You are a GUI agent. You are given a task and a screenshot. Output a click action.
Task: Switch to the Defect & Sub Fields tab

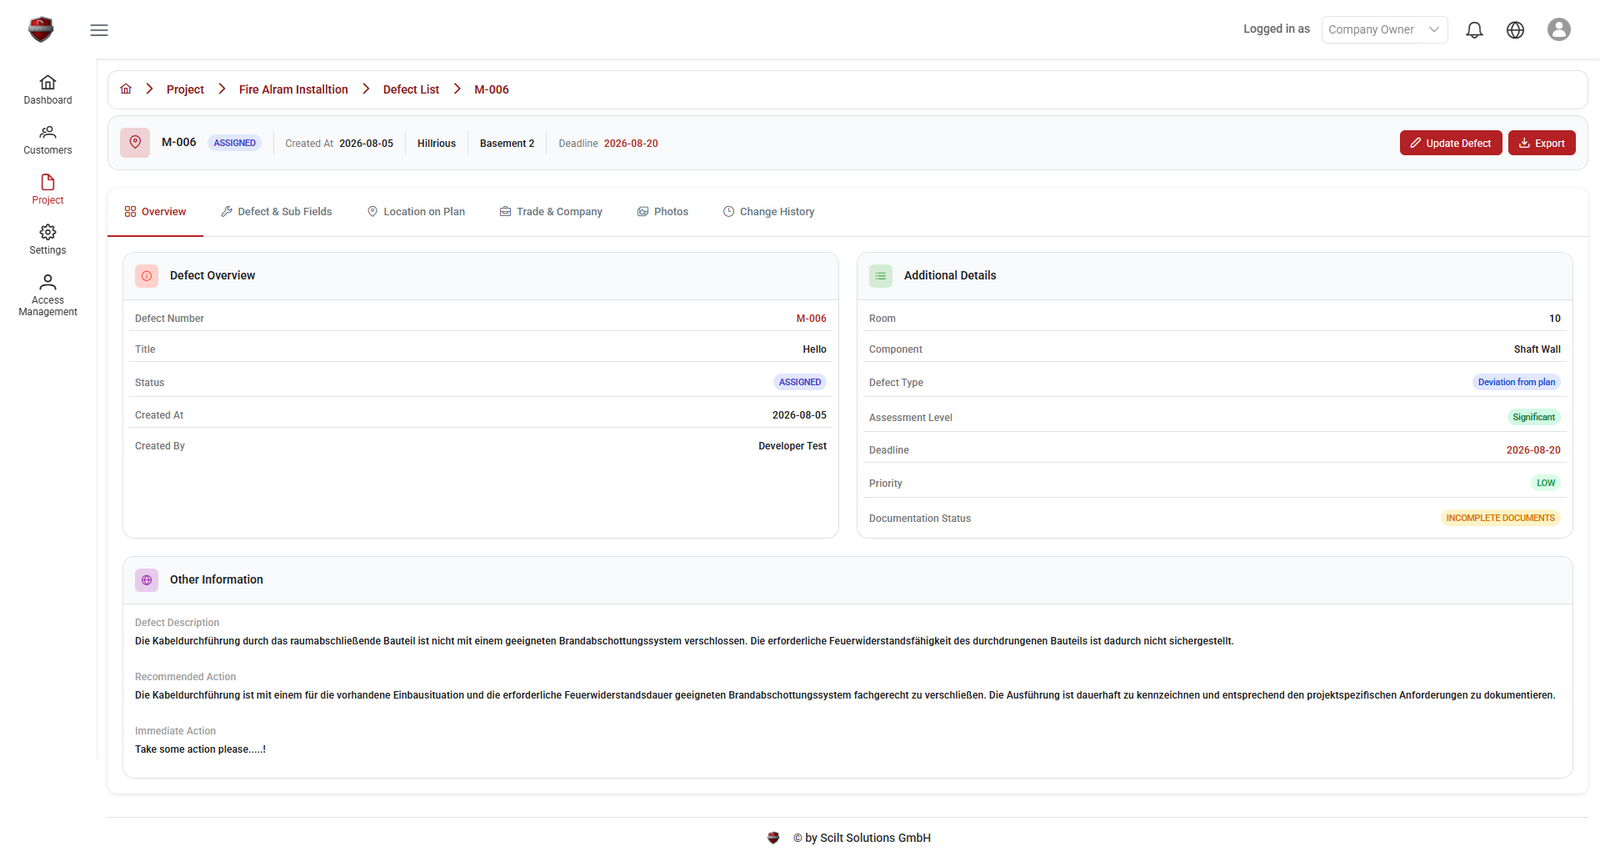276,212
